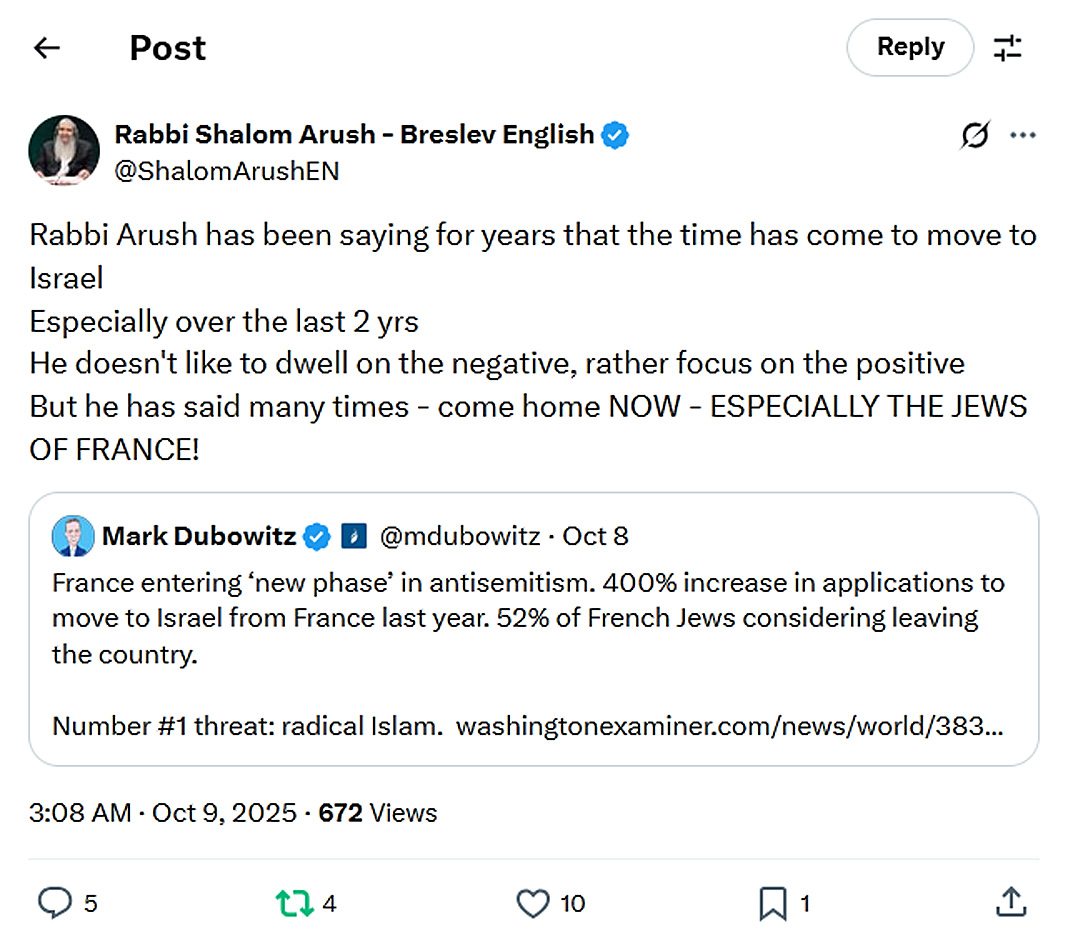
Task: Click the blue verified badge on author
Action: point(616,135)
